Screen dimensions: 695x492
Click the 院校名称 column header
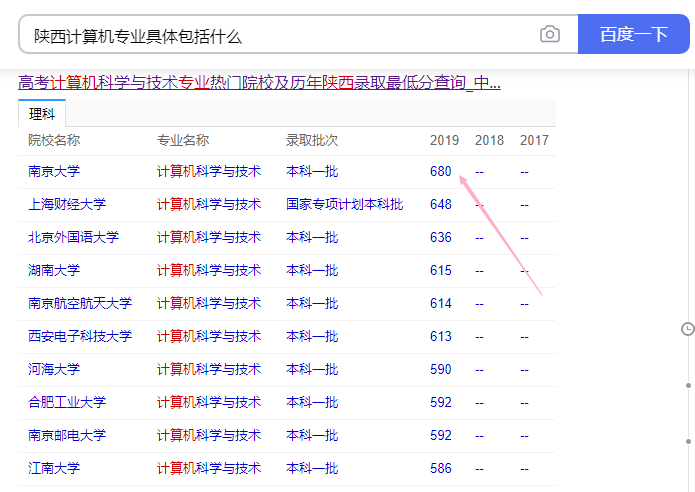click(x=54, y=140)
